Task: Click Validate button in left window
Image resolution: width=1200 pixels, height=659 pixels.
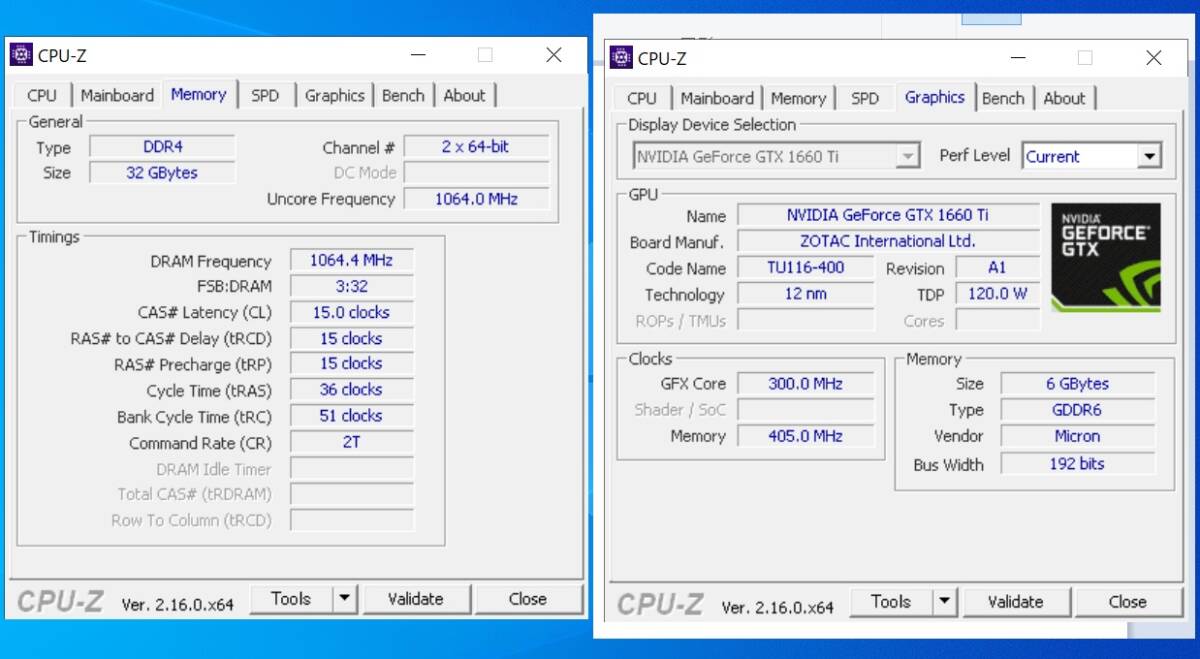Action: click(415, 599)
